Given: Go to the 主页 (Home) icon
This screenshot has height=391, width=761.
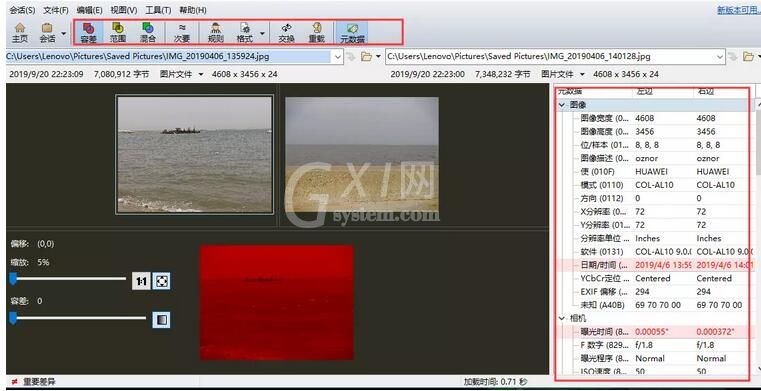Looking at the screenshot, I should point(20,33).
